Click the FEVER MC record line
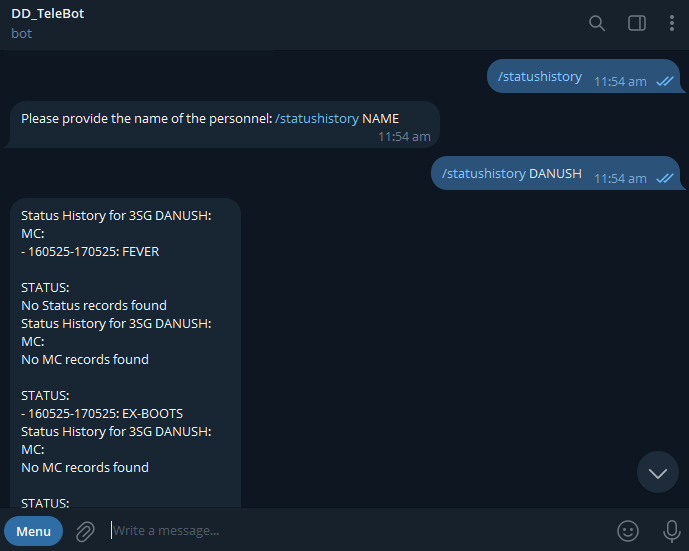This screenshot has height=551, width=689. tap(90, 252)
